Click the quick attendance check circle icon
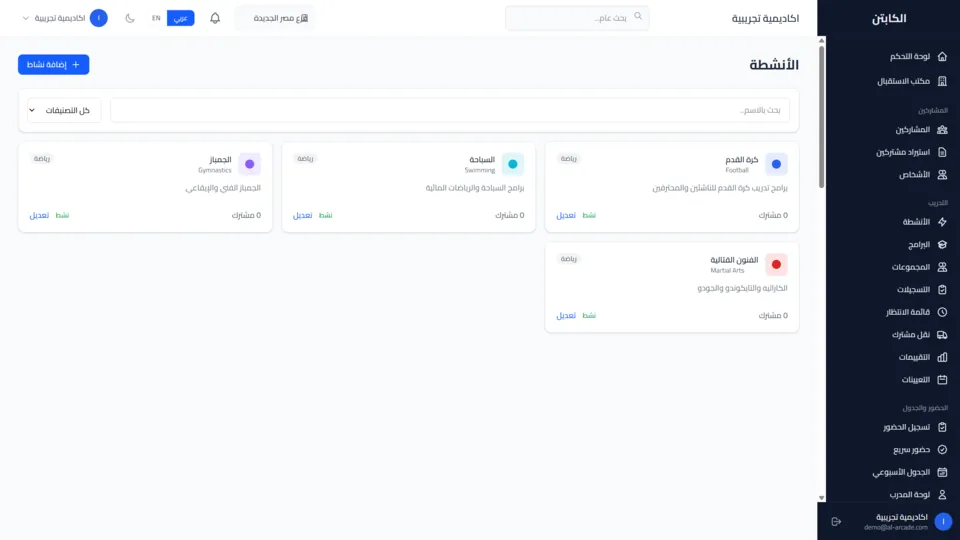The height and width of the screenshot is (540, 960). click(x=942, y=449)
